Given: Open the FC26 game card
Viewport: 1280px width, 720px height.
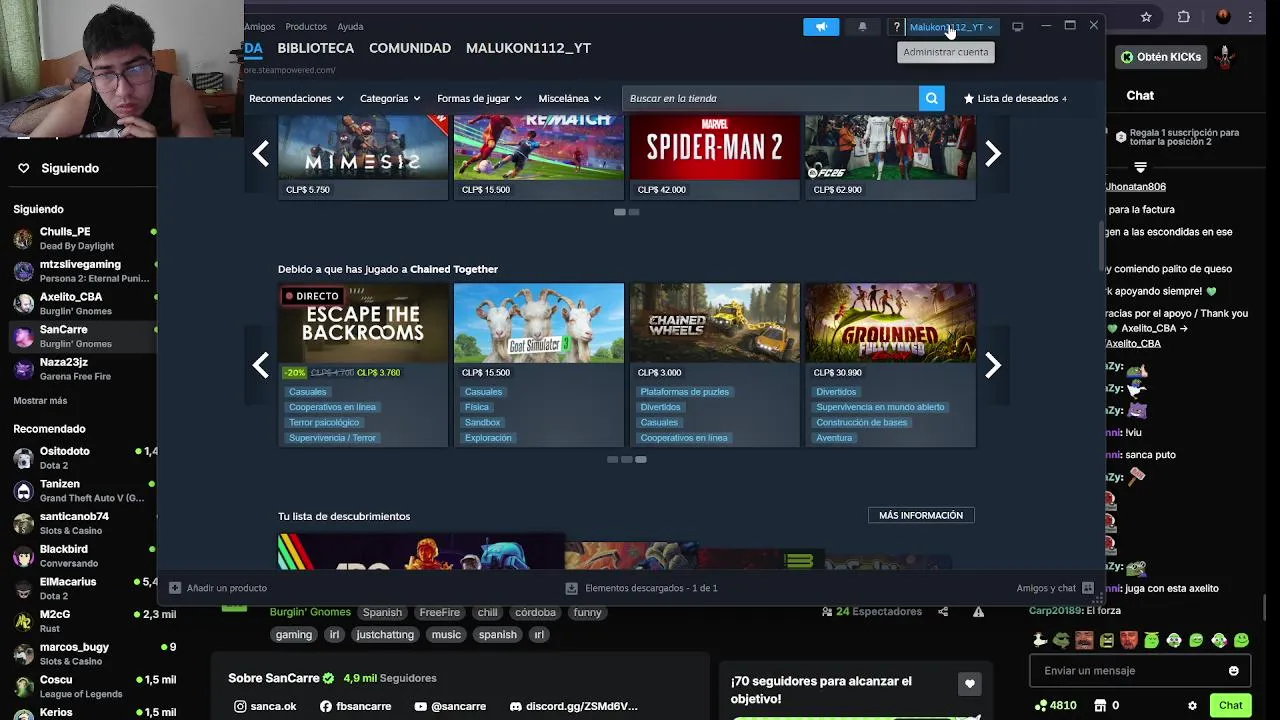Looking at the screenshot, I should 890,157.
